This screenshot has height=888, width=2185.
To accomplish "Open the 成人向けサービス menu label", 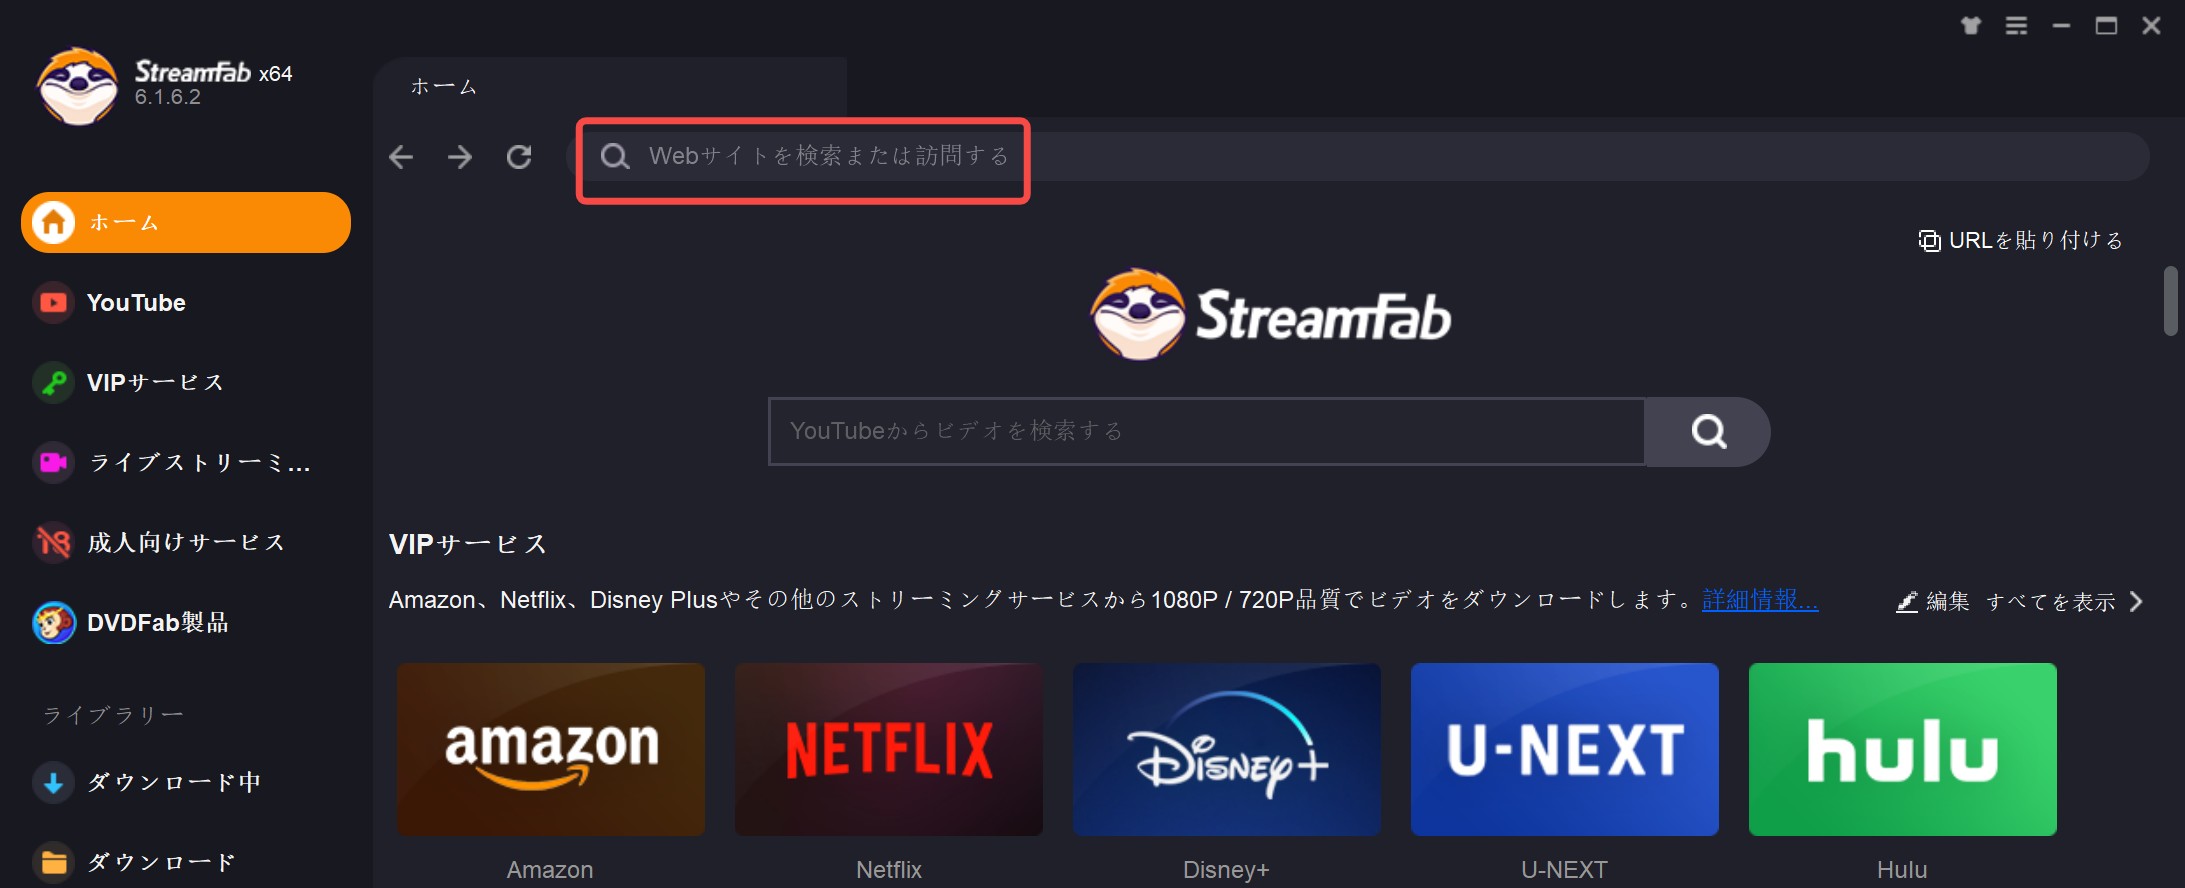I will pyautogui.click(x=186, y=542).
